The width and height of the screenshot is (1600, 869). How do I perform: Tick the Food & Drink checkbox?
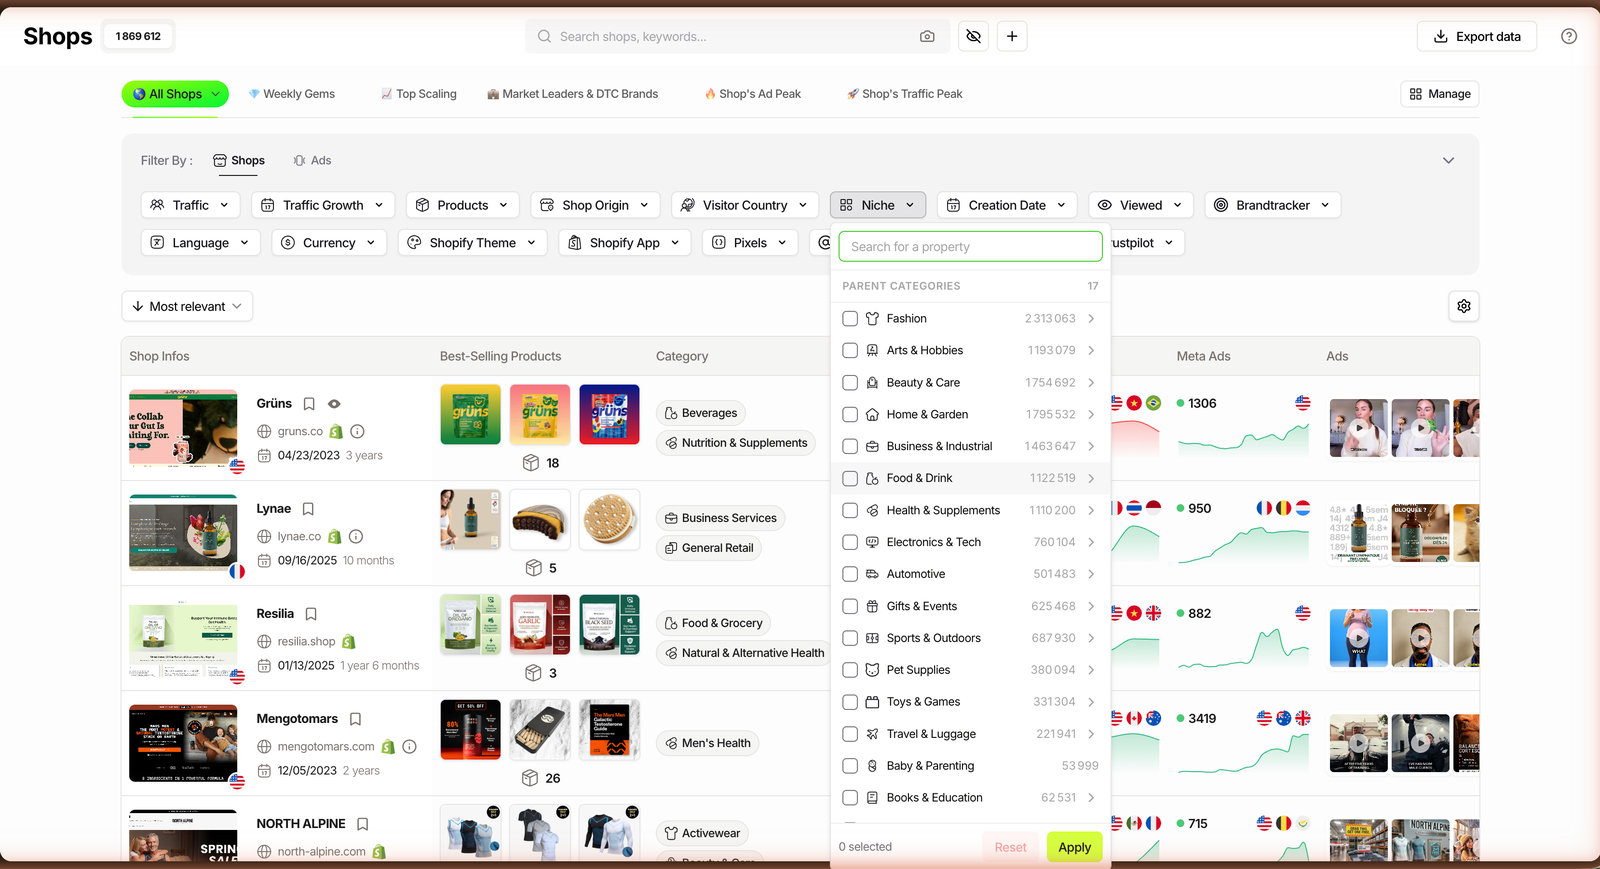[850, 479]
